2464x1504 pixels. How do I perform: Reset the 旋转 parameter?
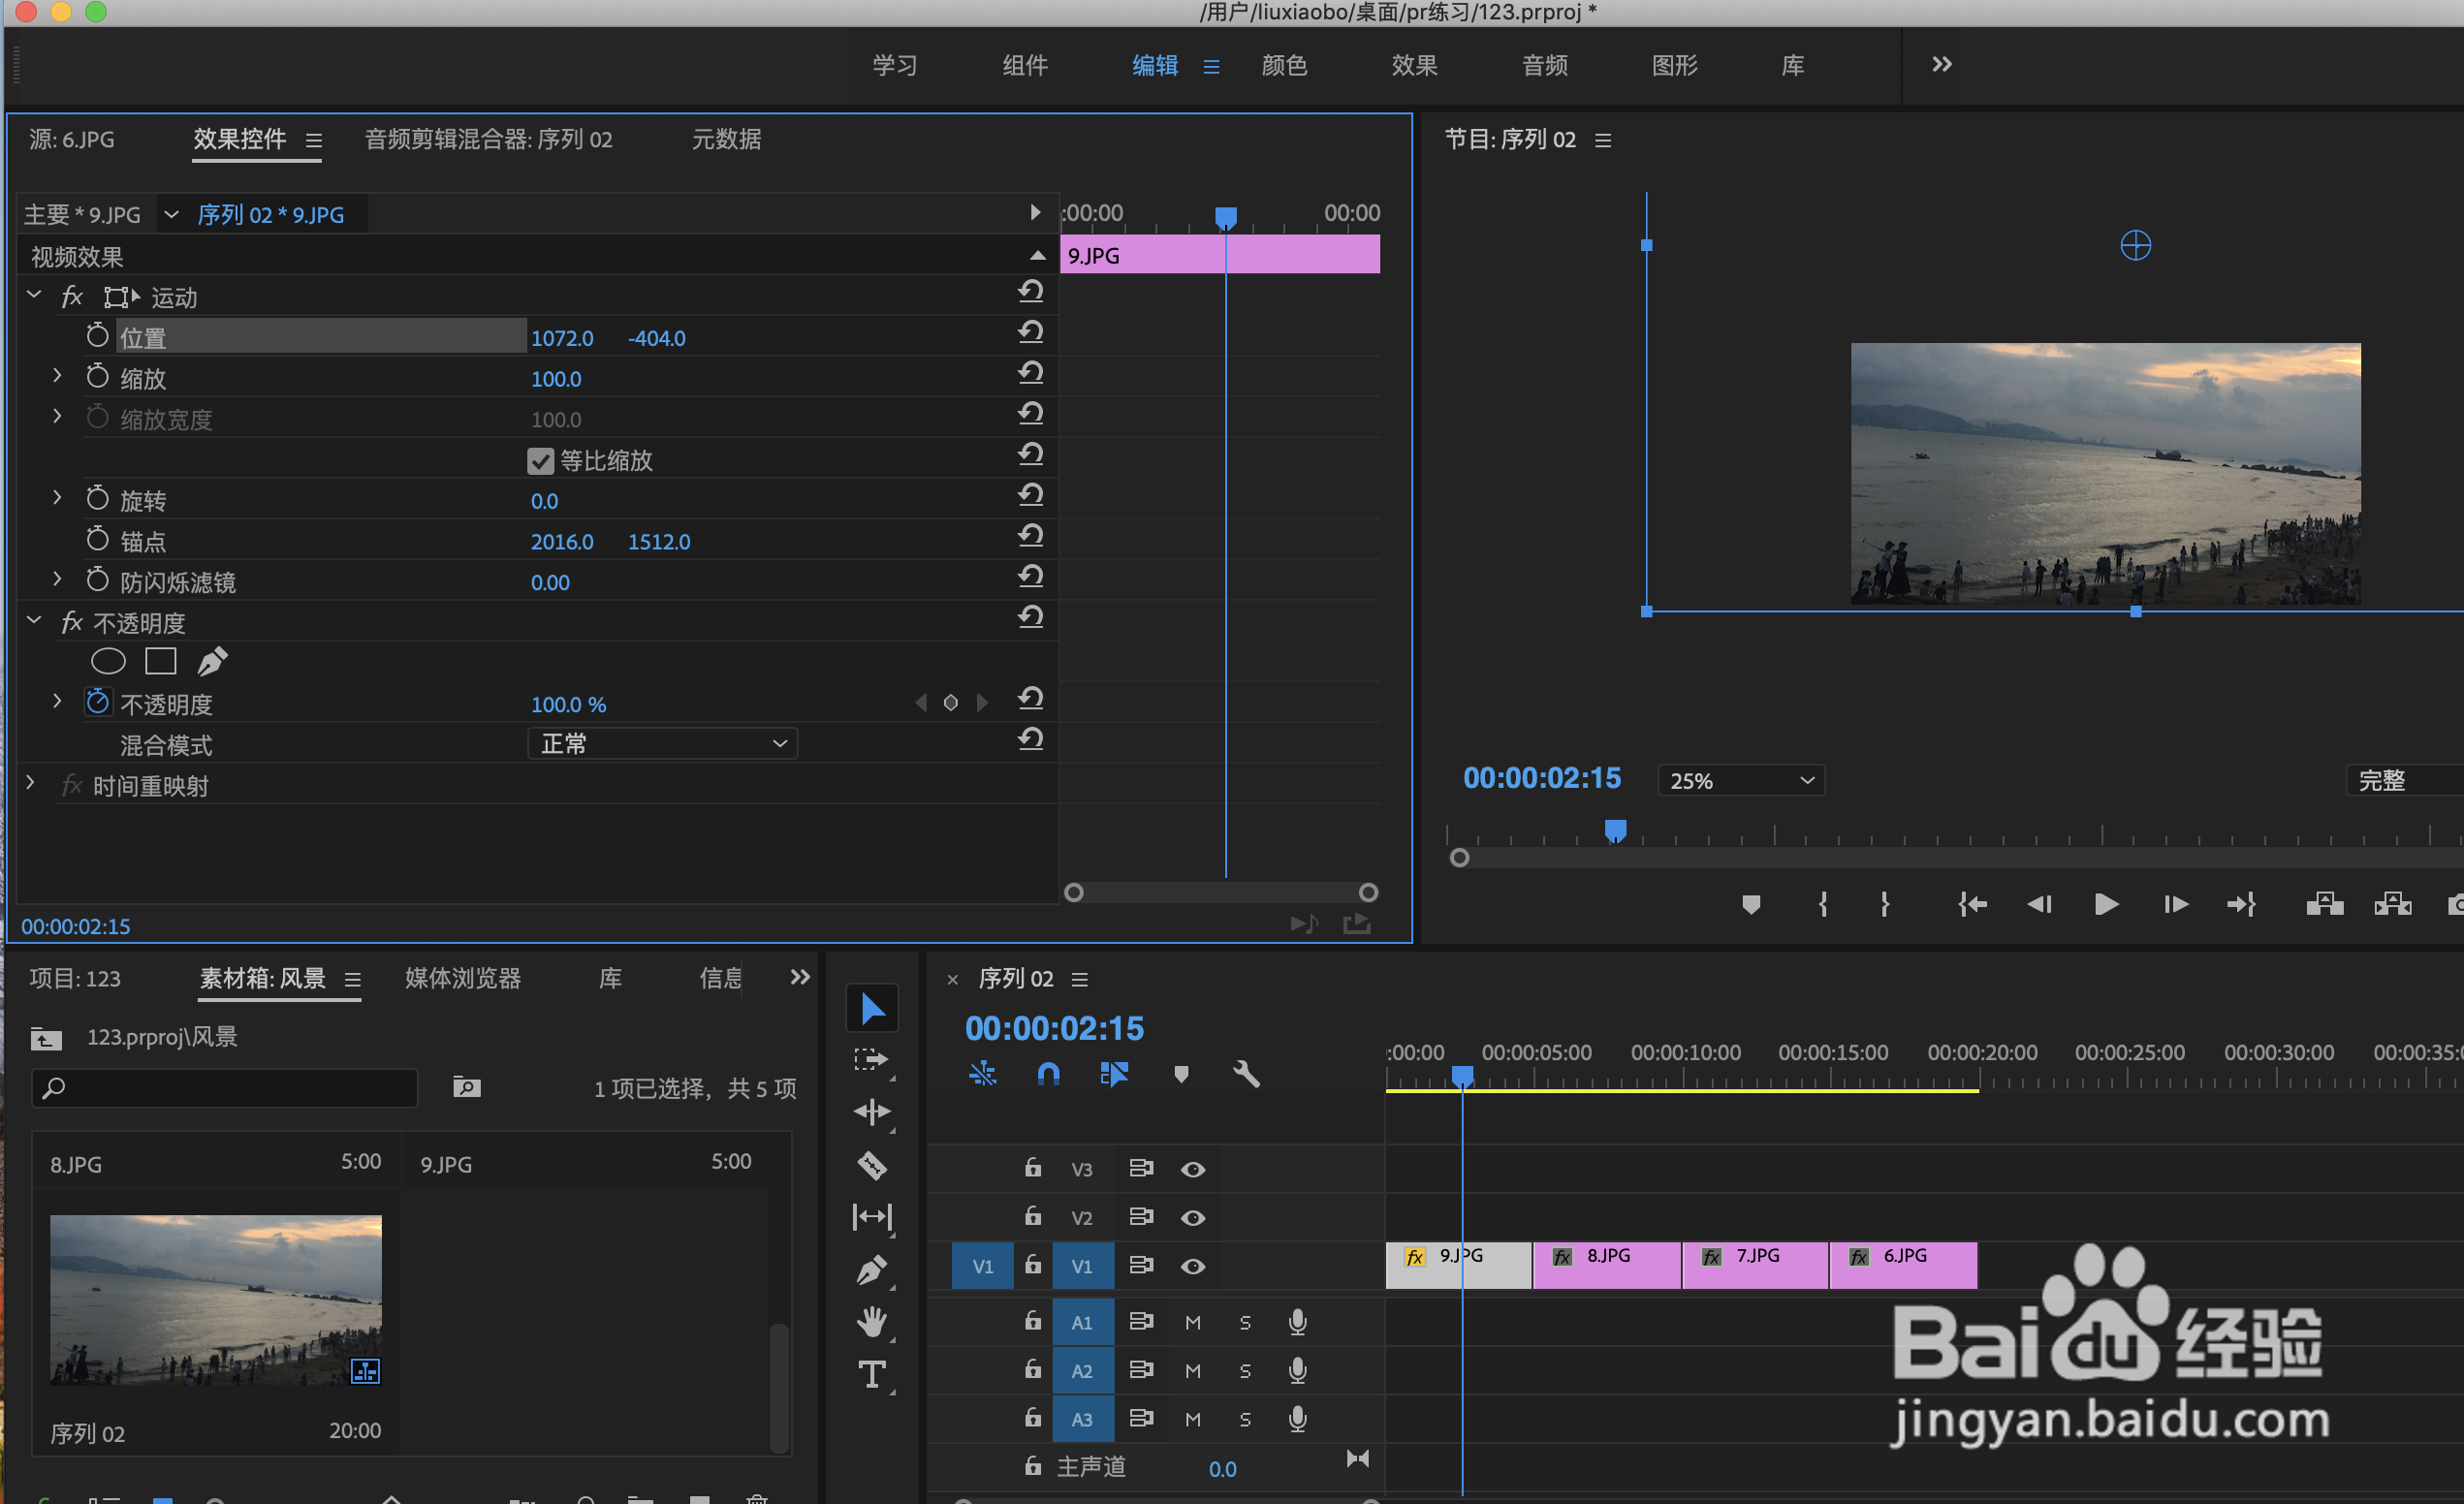pos(1031,495)
